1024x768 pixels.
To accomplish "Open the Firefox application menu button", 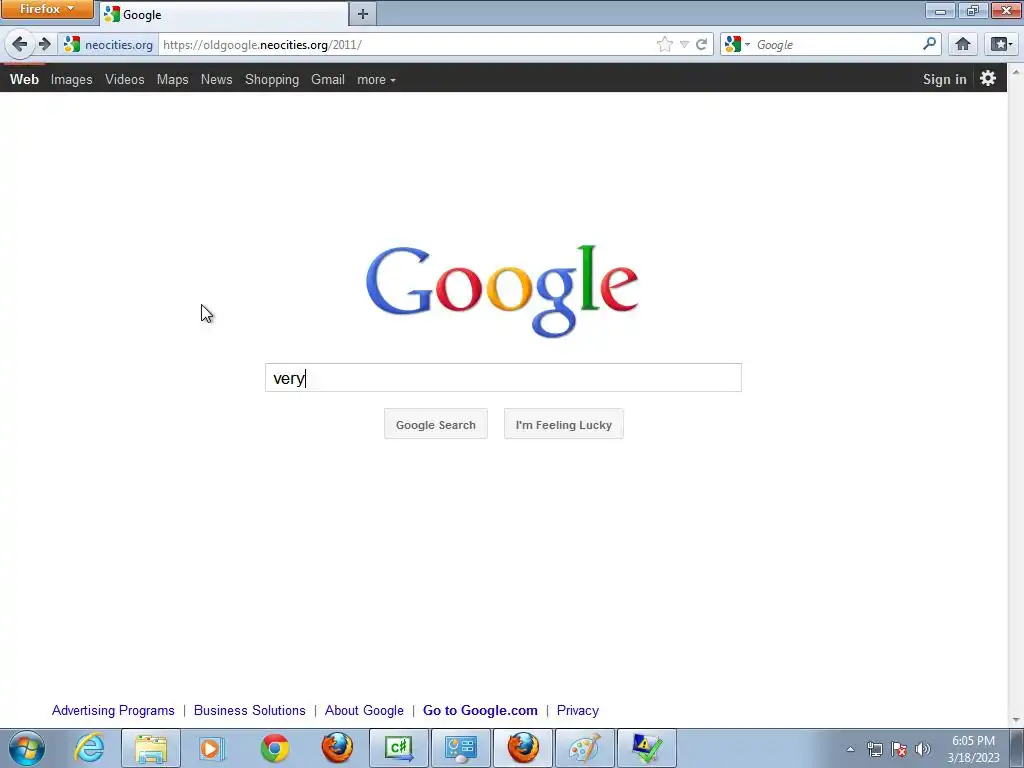I will [47, 9].
